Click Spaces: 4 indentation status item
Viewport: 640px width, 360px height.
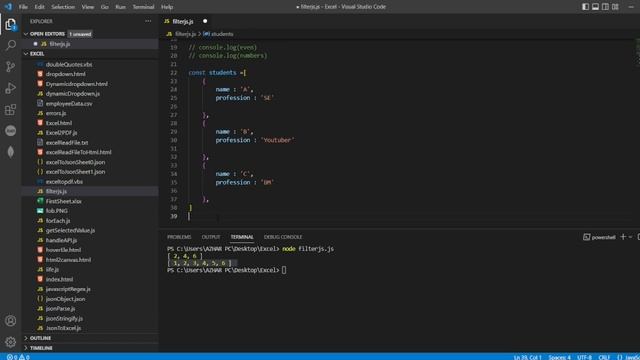click(559, 357)
